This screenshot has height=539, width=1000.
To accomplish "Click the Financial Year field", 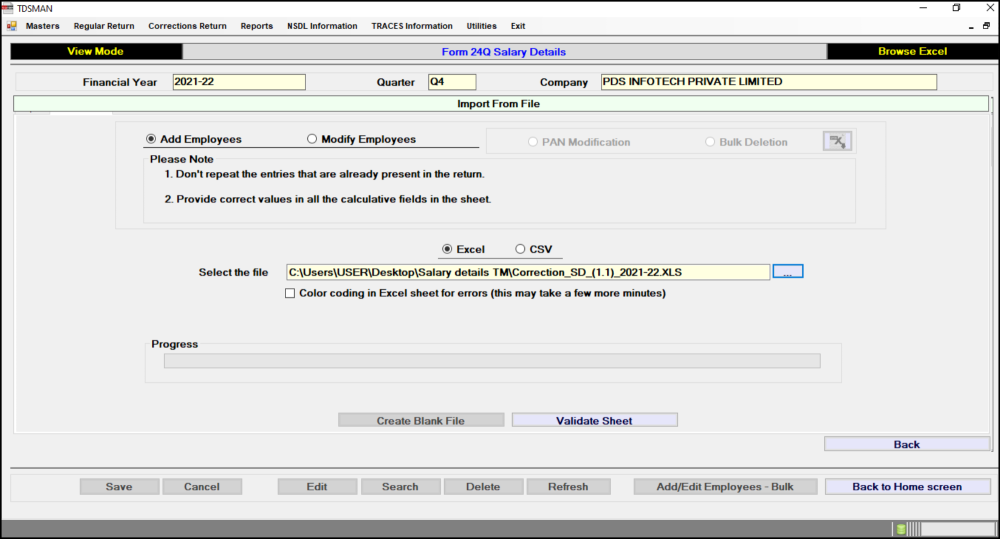I will [x=239, y=82].
